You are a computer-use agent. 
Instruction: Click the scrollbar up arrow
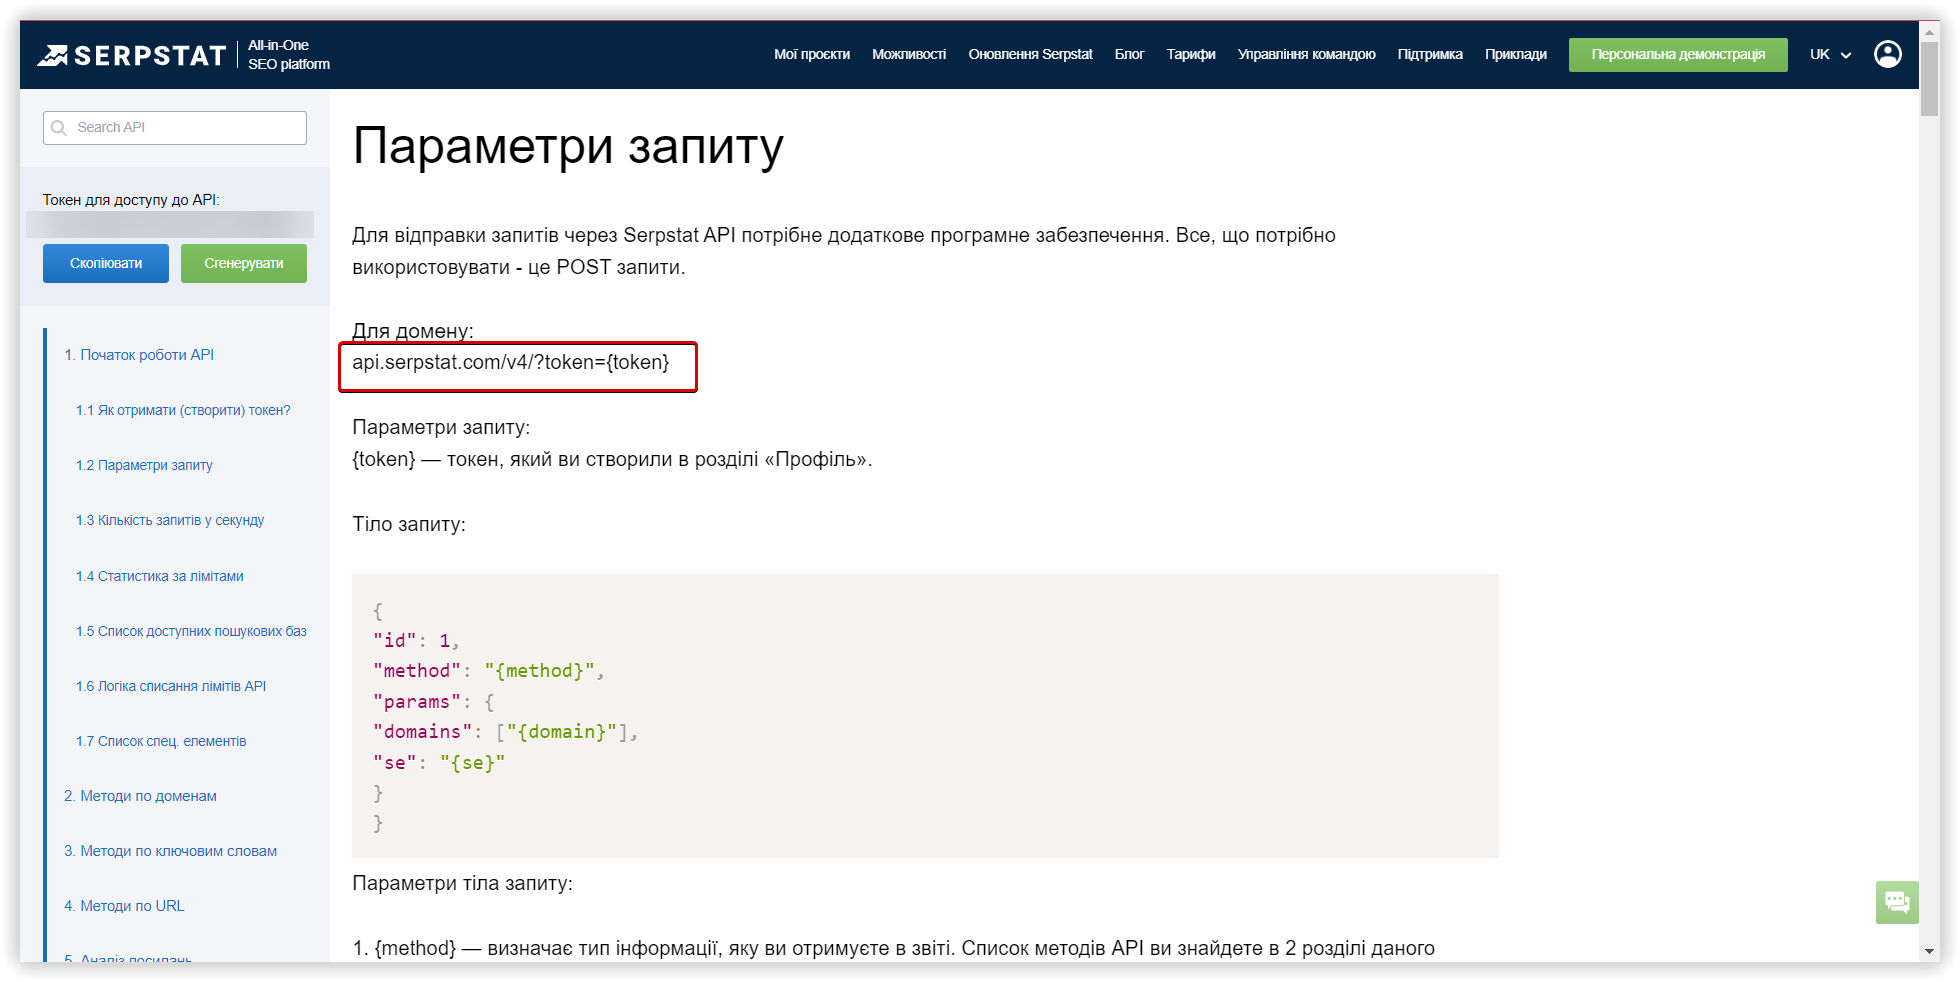[x=1930, y=32]
